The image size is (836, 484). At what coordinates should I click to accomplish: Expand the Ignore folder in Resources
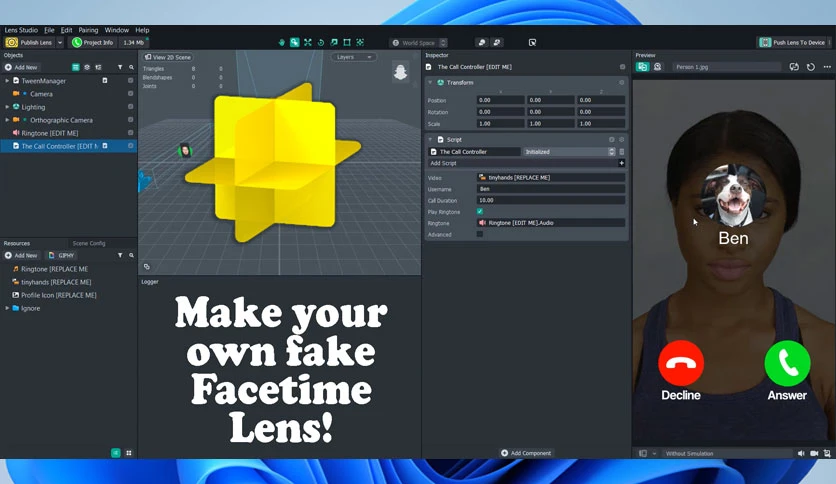7,308
